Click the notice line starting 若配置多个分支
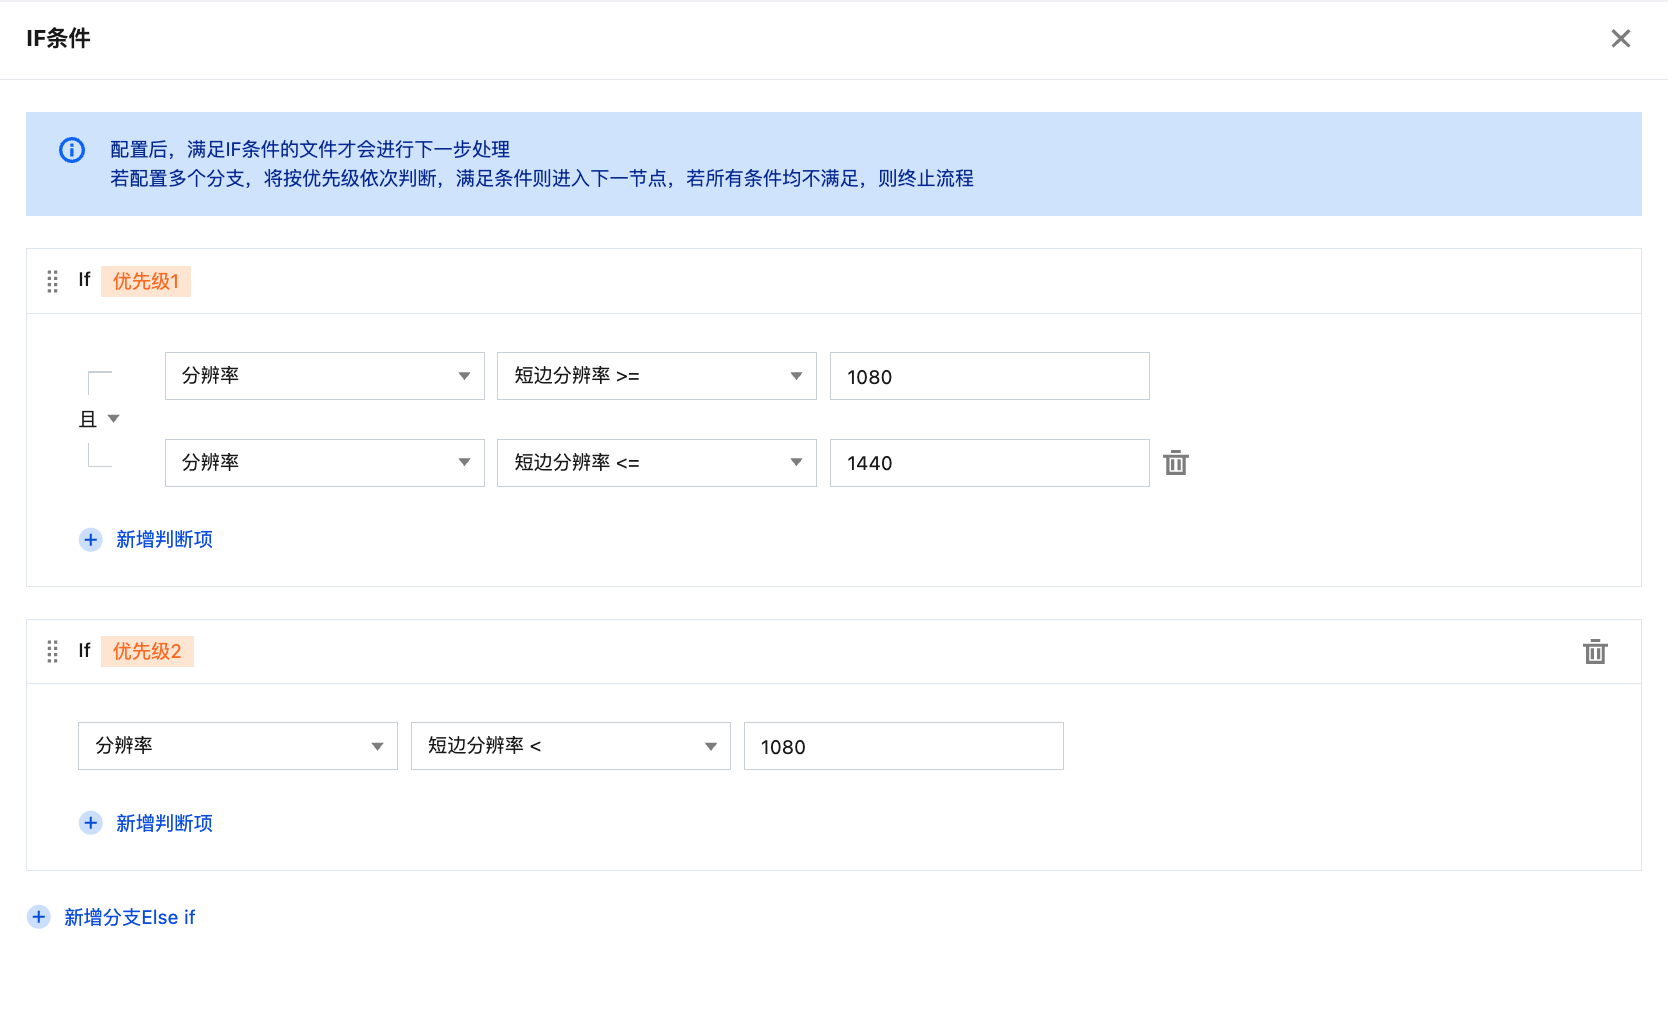The image size is (1668, 1028). pyautogui.click(x=542, y=178)
